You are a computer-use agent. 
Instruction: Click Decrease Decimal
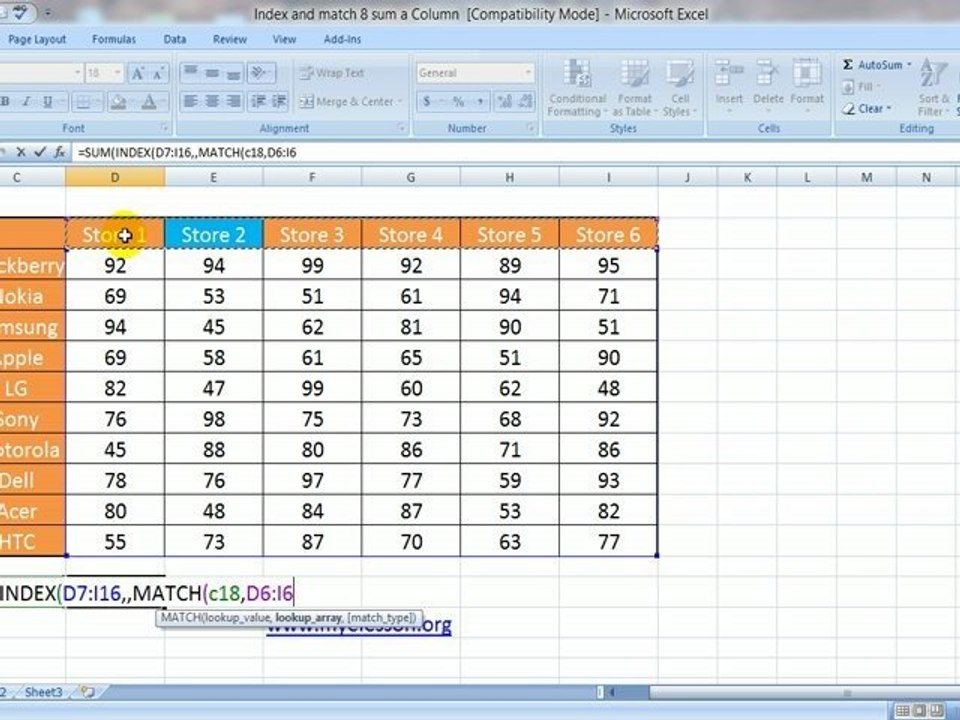pyautogui.click(x=525, y=102)
